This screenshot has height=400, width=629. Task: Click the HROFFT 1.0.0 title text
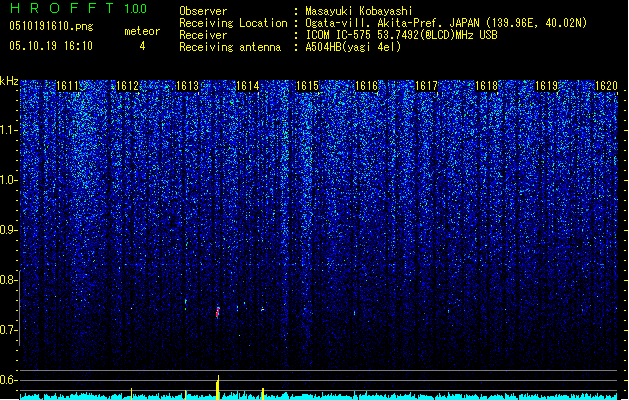(78, 8)
